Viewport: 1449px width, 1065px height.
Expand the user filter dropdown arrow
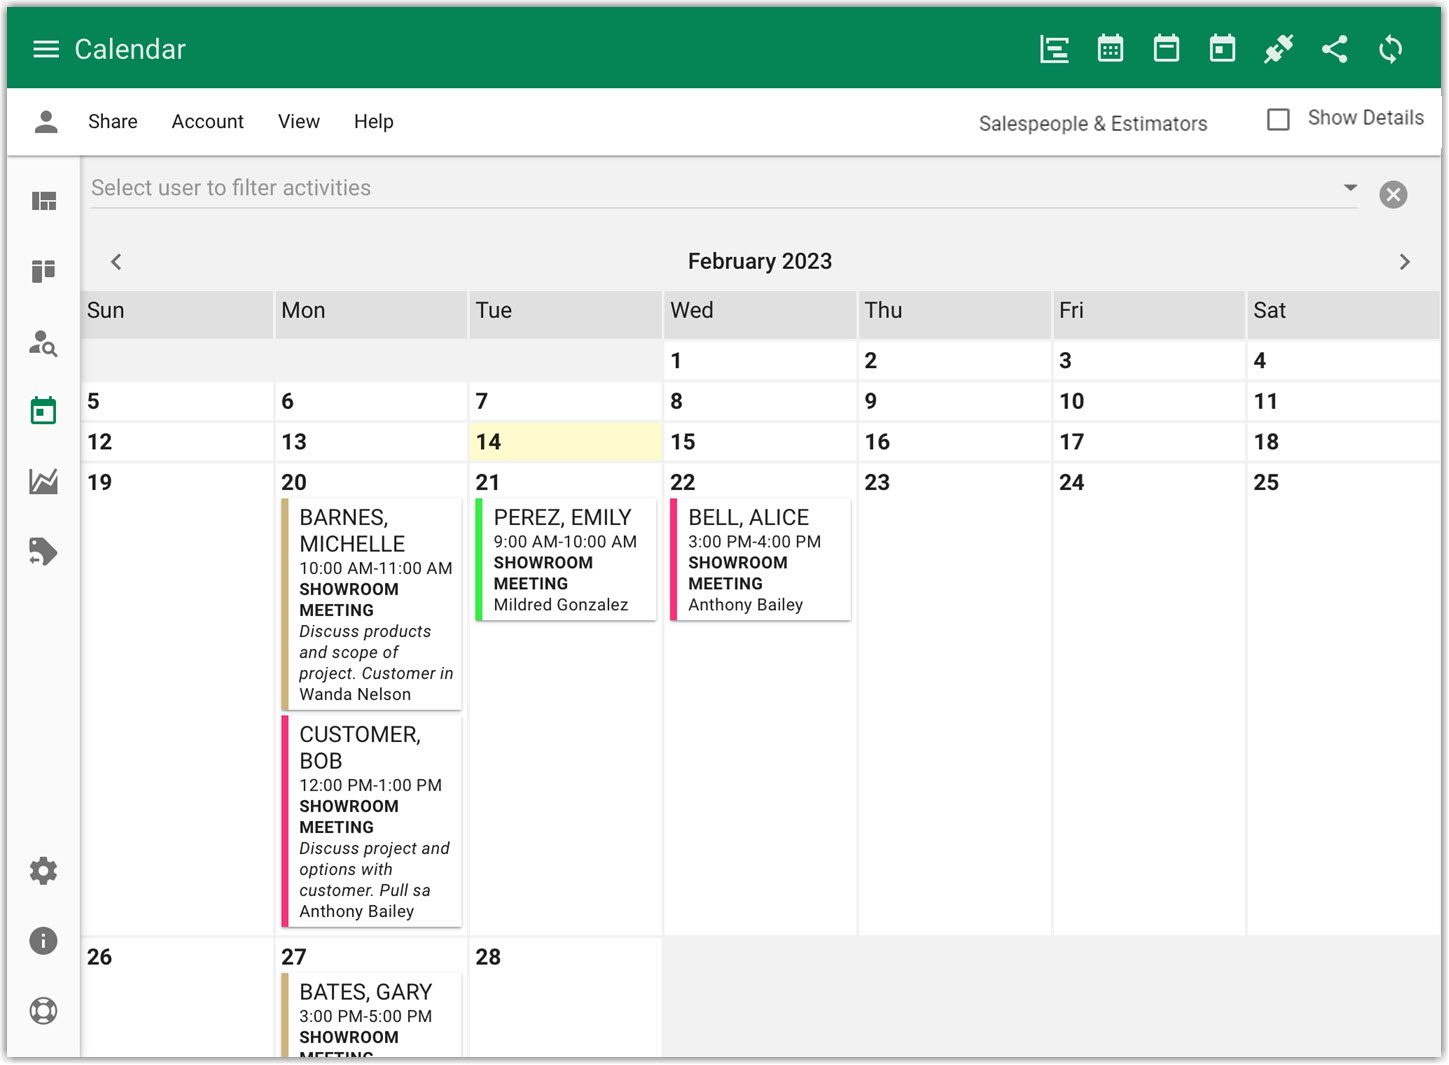coord(1350,187)
